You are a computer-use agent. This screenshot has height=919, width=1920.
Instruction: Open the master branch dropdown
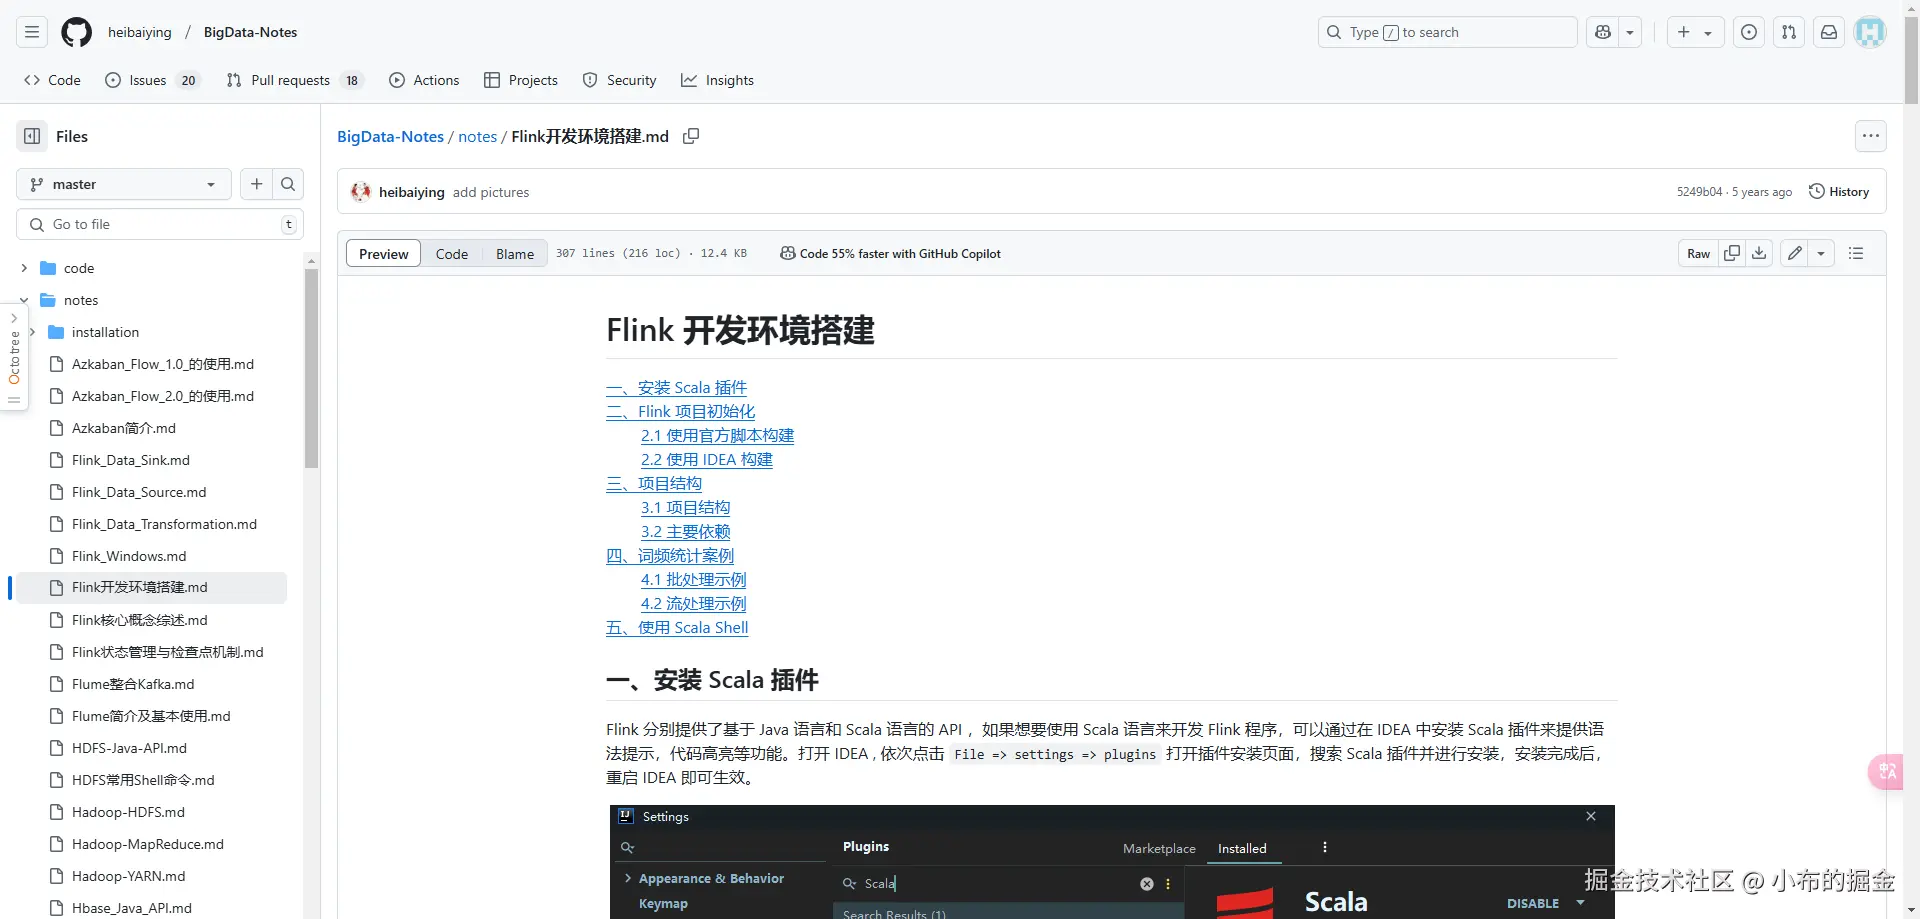click(x=122, y=184)
